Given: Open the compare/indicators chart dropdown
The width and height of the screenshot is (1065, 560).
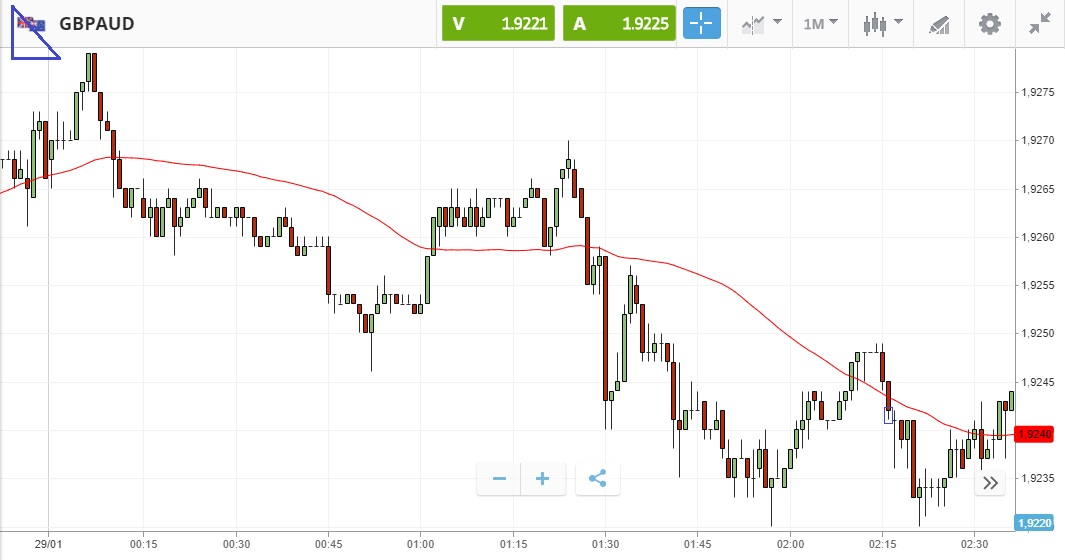Looking at the screenshot, I should pos(761,23).
